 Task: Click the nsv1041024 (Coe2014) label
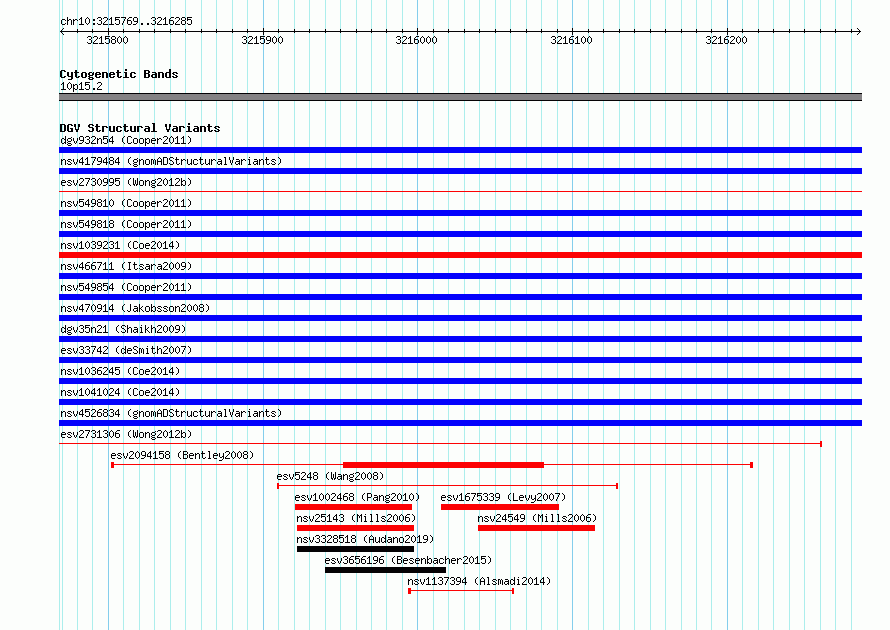(120, 392)
